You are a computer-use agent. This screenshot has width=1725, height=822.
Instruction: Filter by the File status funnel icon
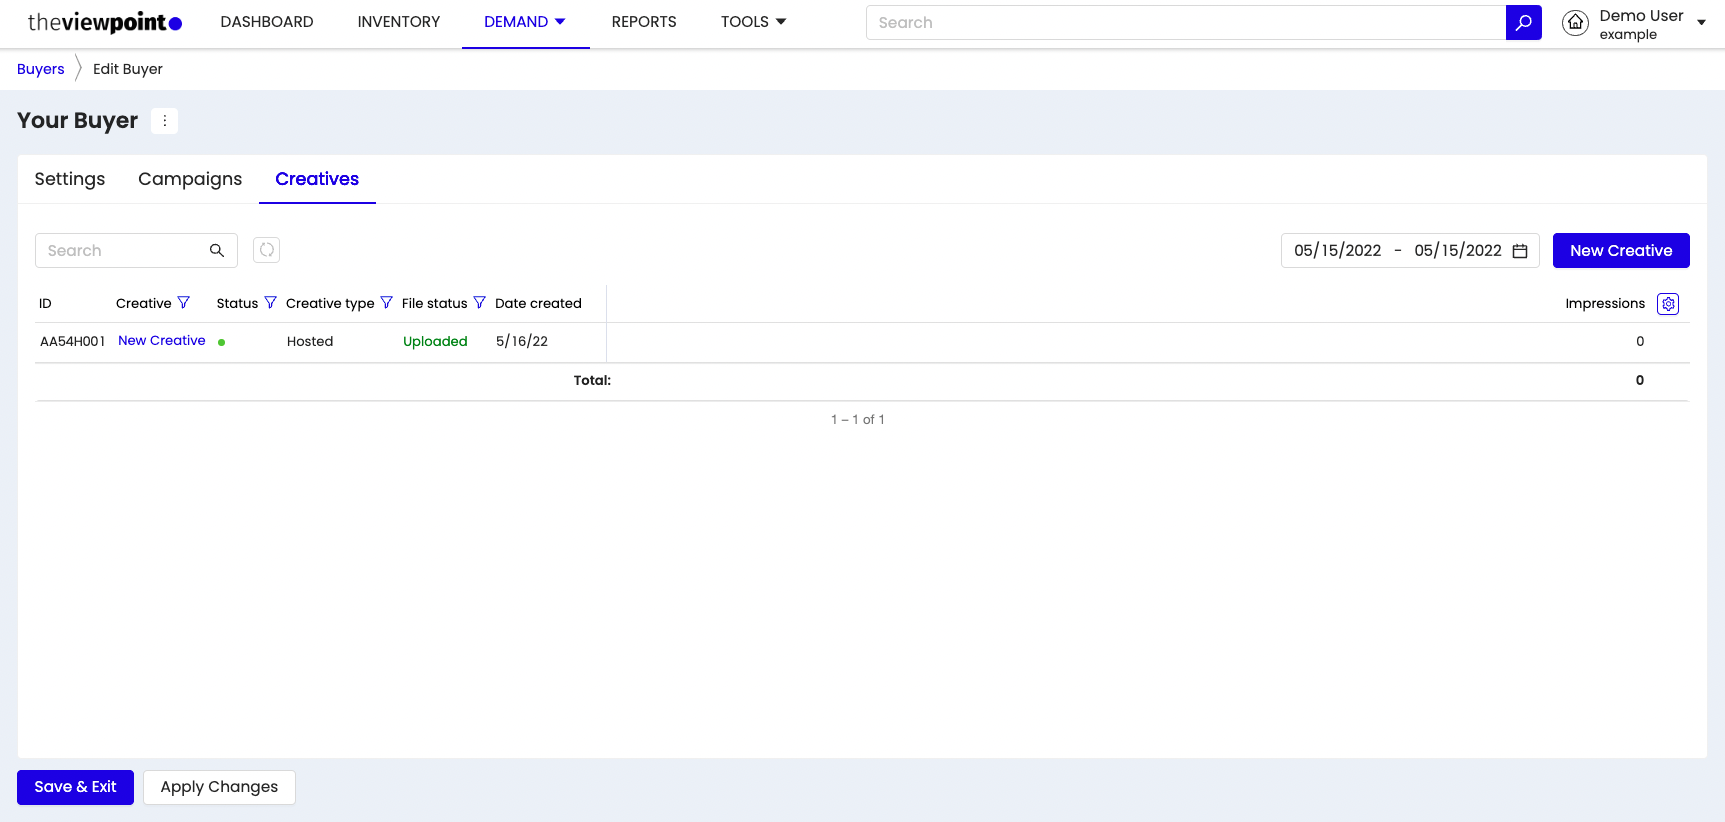(479, 303)
